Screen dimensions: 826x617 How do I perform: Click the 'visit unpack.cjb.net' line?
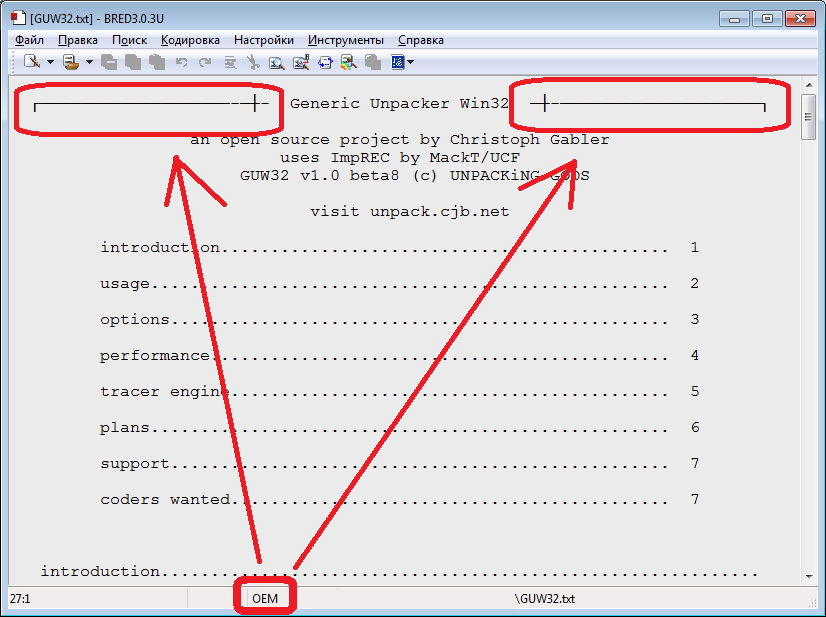410,212
